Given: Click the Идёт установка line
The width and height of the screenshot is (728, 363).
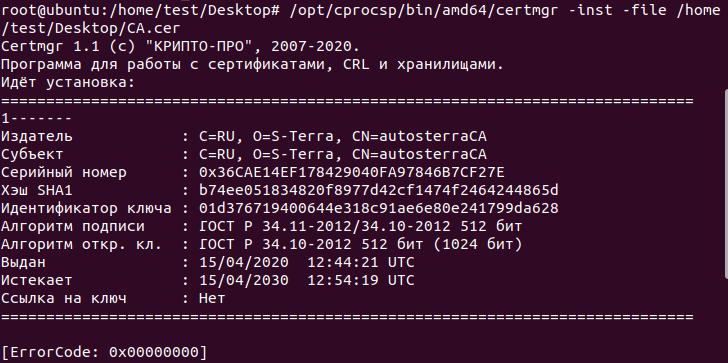Looking at the screenshot, I should coord(68,83).
